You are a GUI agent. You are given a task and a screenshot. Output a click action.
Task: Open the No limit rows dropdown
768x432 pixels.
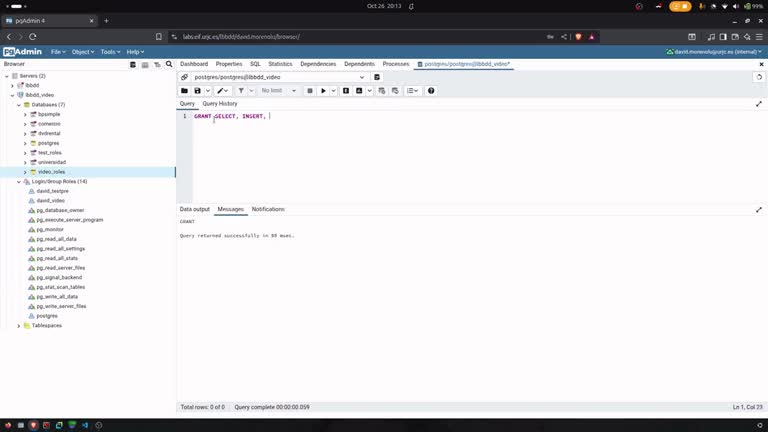tap(278, 91)
